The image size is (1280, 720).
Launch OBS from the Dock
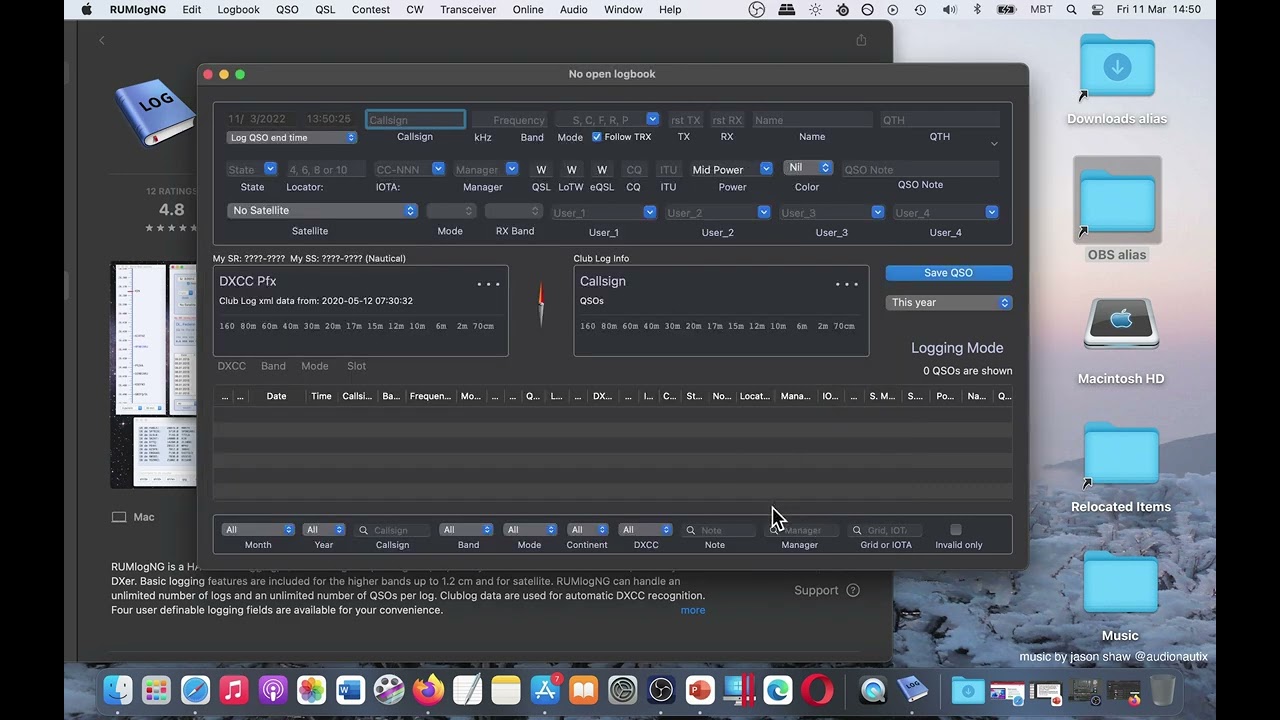[x=661, y=690]
